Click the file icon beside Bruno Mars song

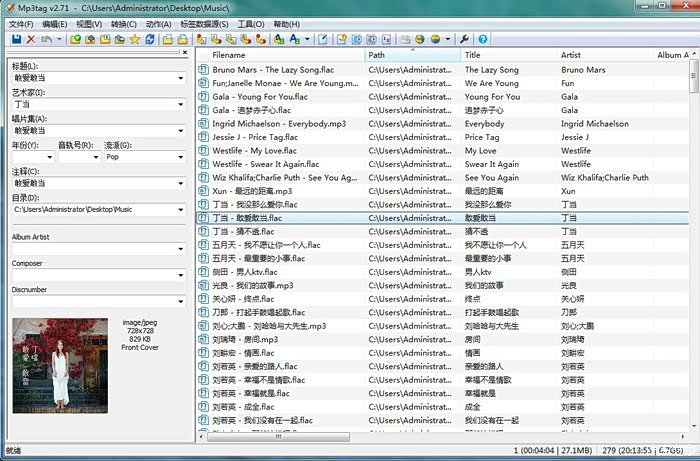[x=203, y=70]
